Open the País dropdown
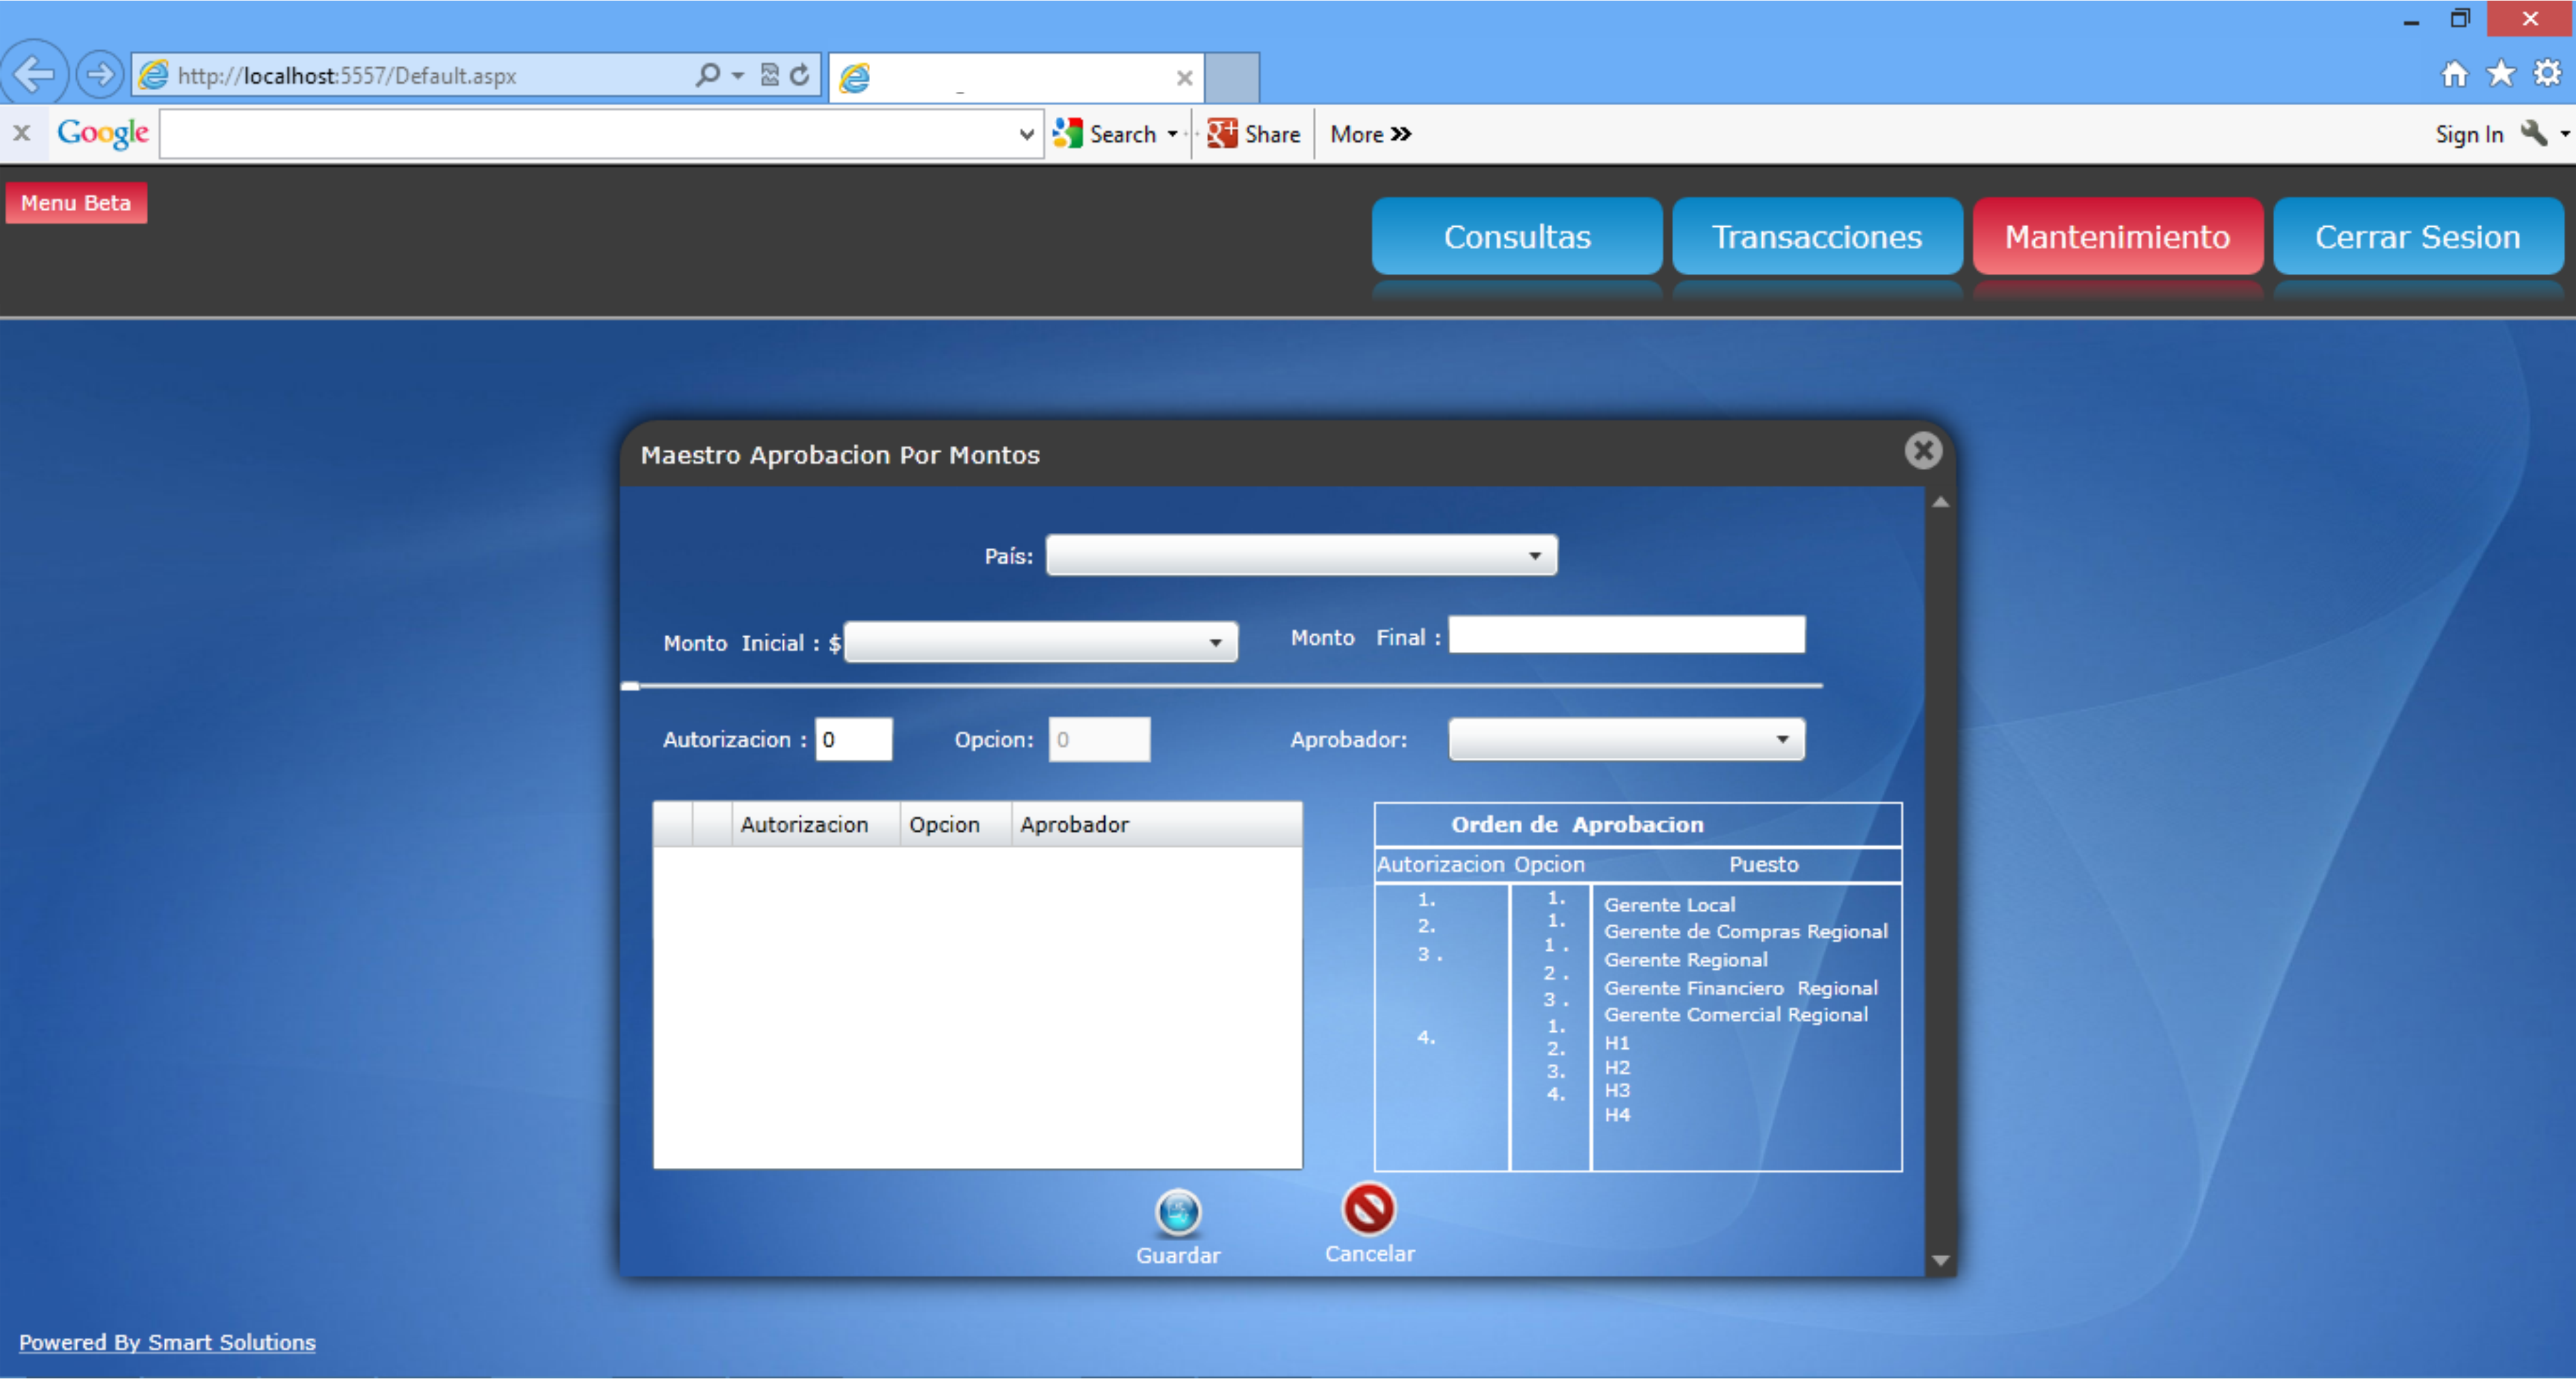Image resolution: width=2576 pixels, height=1379 pixels. pyautogui.click(x=1301, y=555)
